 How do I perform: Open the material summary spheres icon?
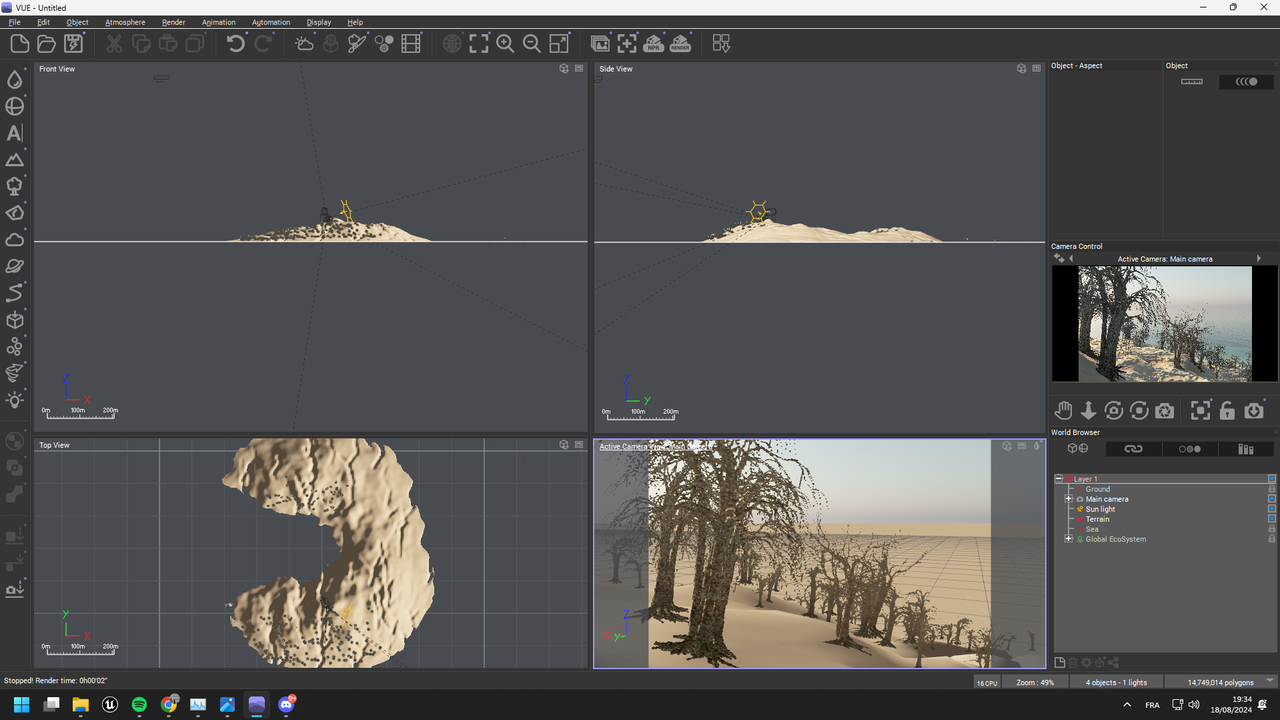click(384, 43)
